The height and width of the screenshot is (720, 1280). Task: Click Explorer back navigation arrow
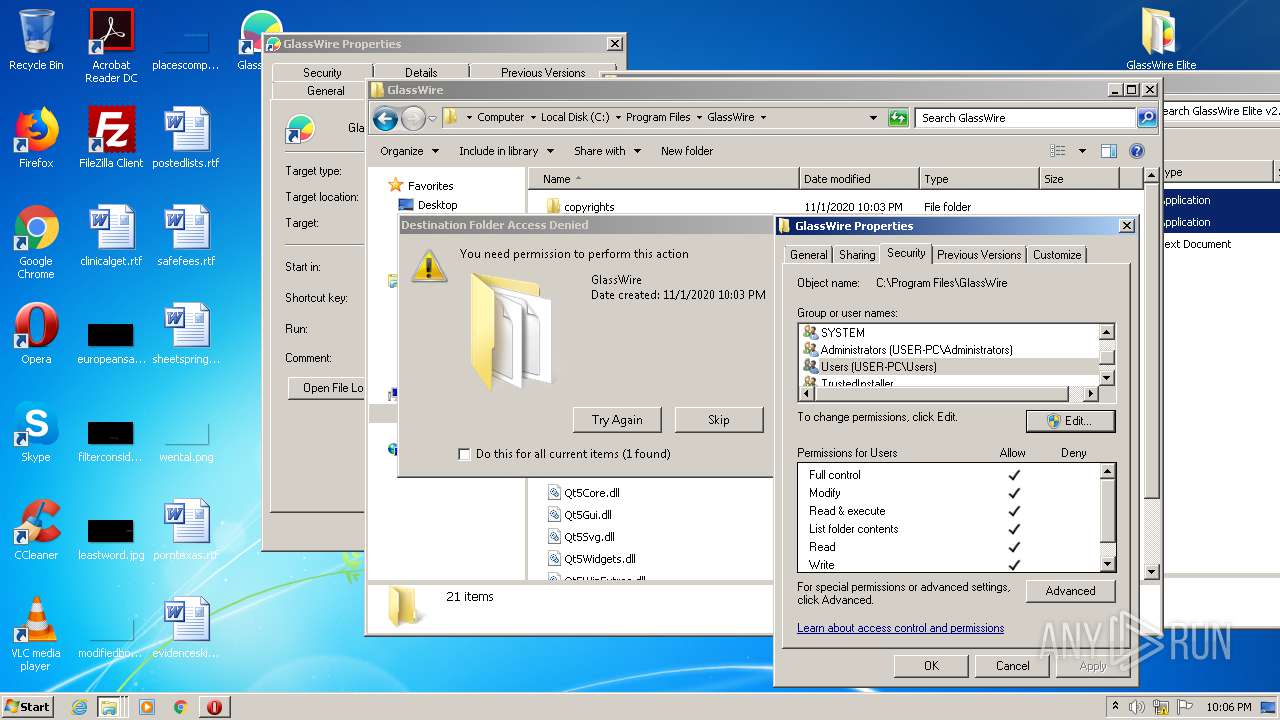pos(385,119)
